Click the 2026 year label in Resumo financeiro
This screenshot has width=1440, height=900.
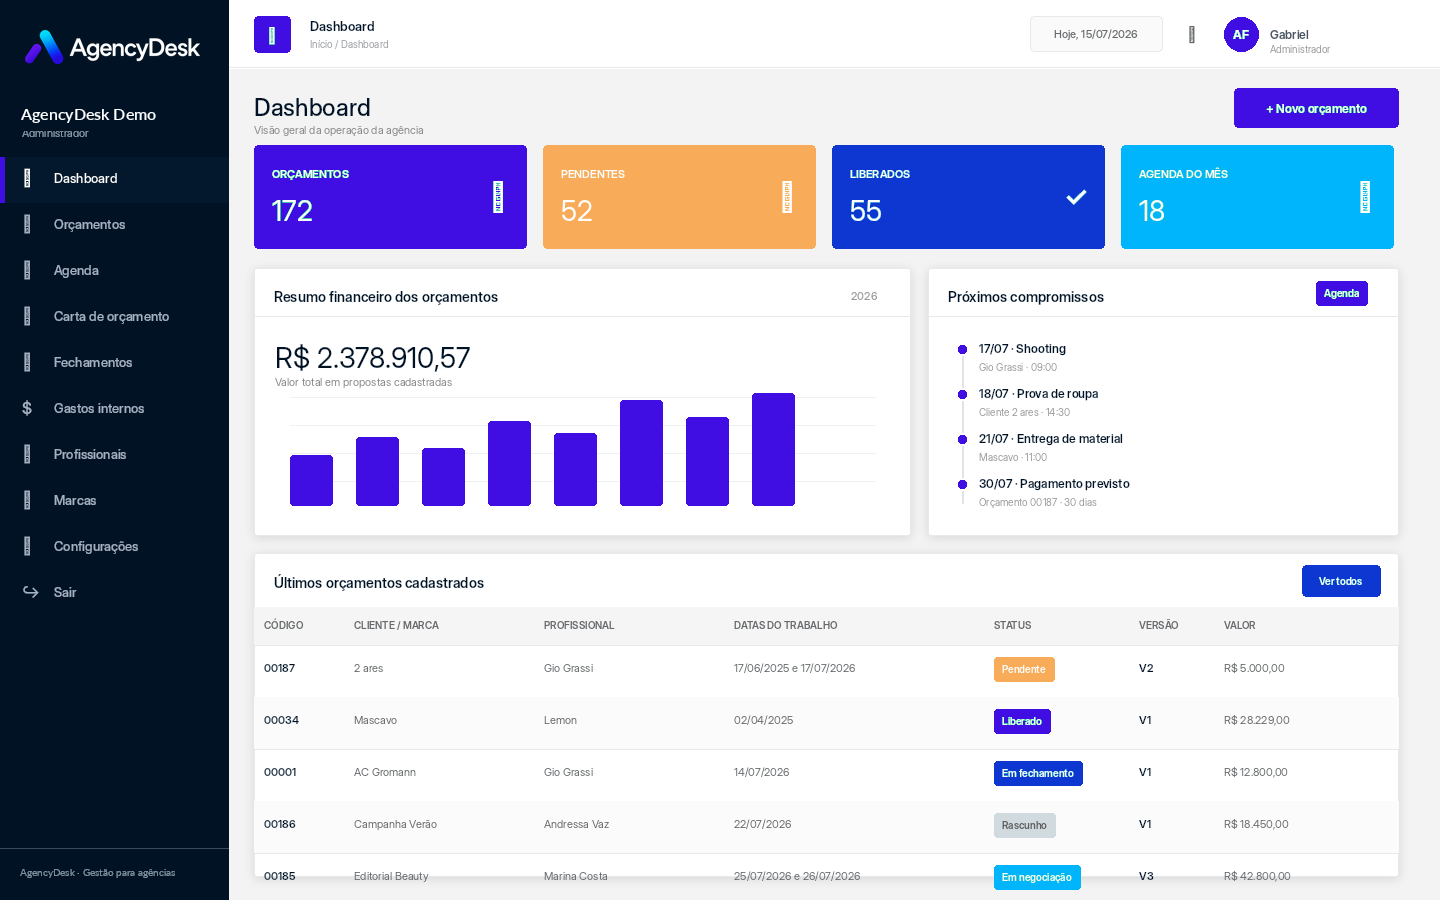click(864, 296)
